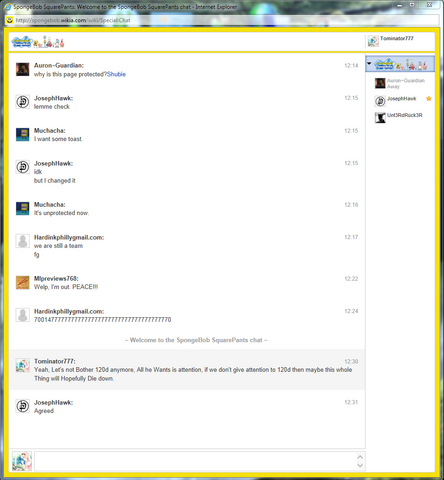444x480 pixels.
Task: Click the SpongeBob wiki logo in header
Action: click(x=38, y=42)
